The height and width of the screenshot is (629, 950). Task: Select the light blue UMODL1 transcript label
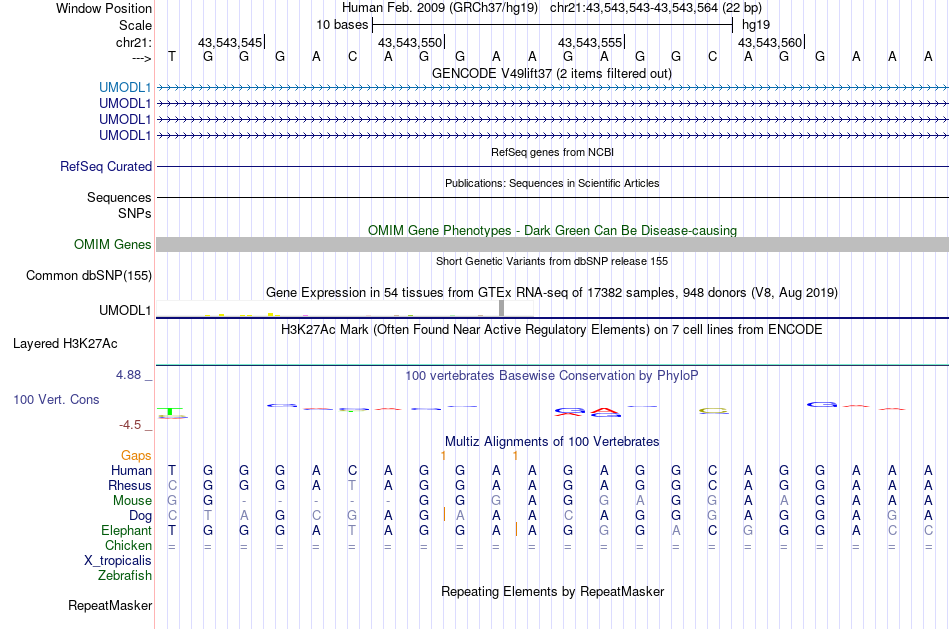(x=125, y=88)
